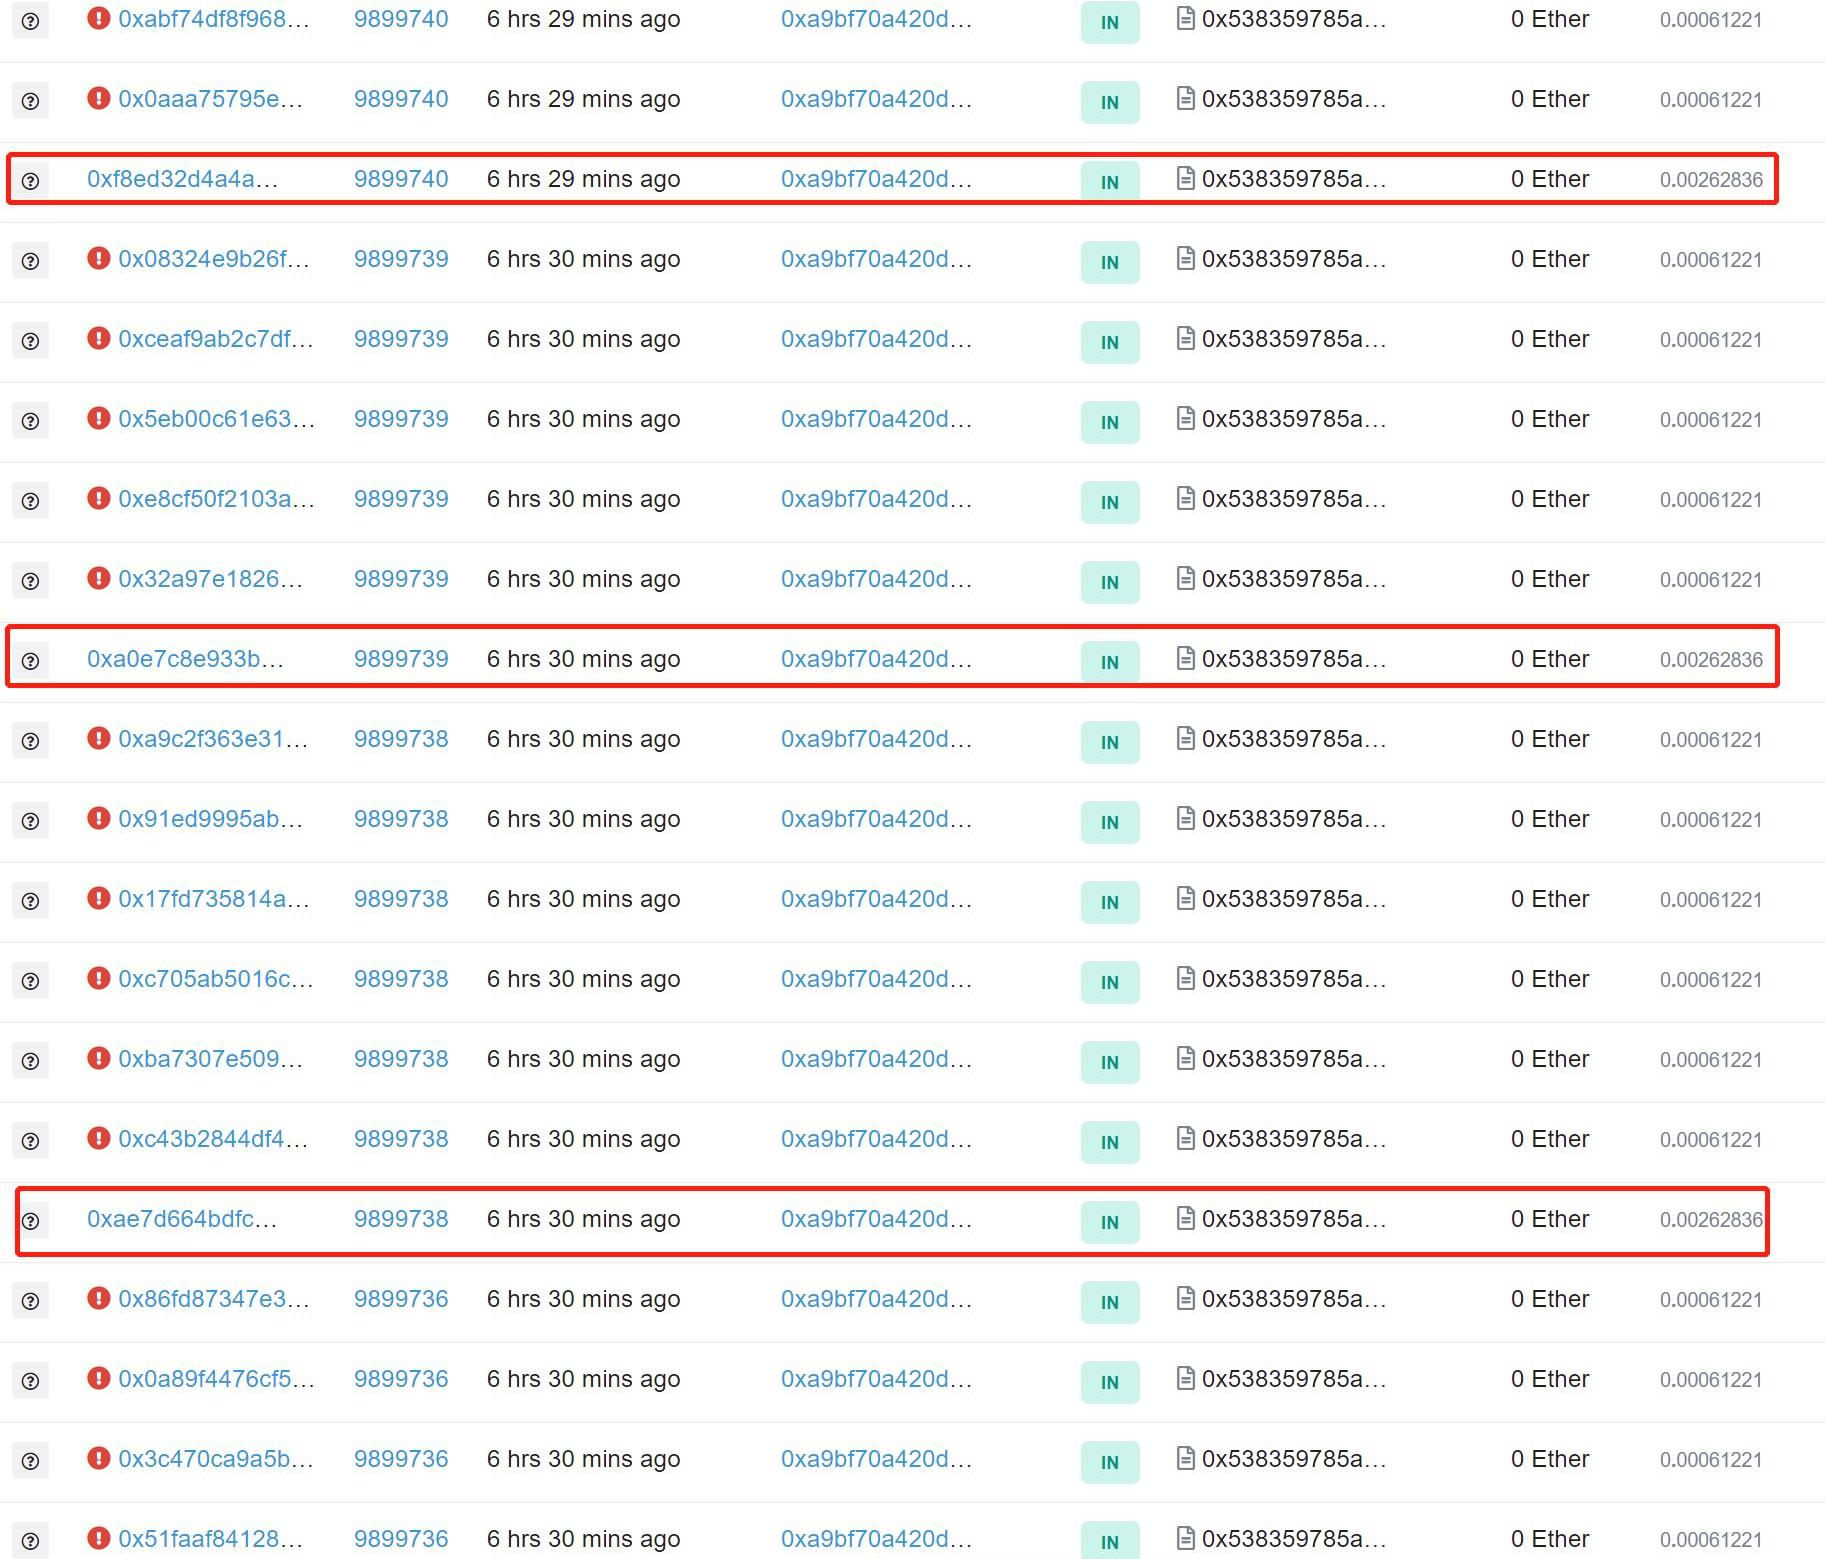The image size is (1825, 1559).
Task: Click the IN badge in 0x17fd735814a row
Action: [x=1109, y=902]
